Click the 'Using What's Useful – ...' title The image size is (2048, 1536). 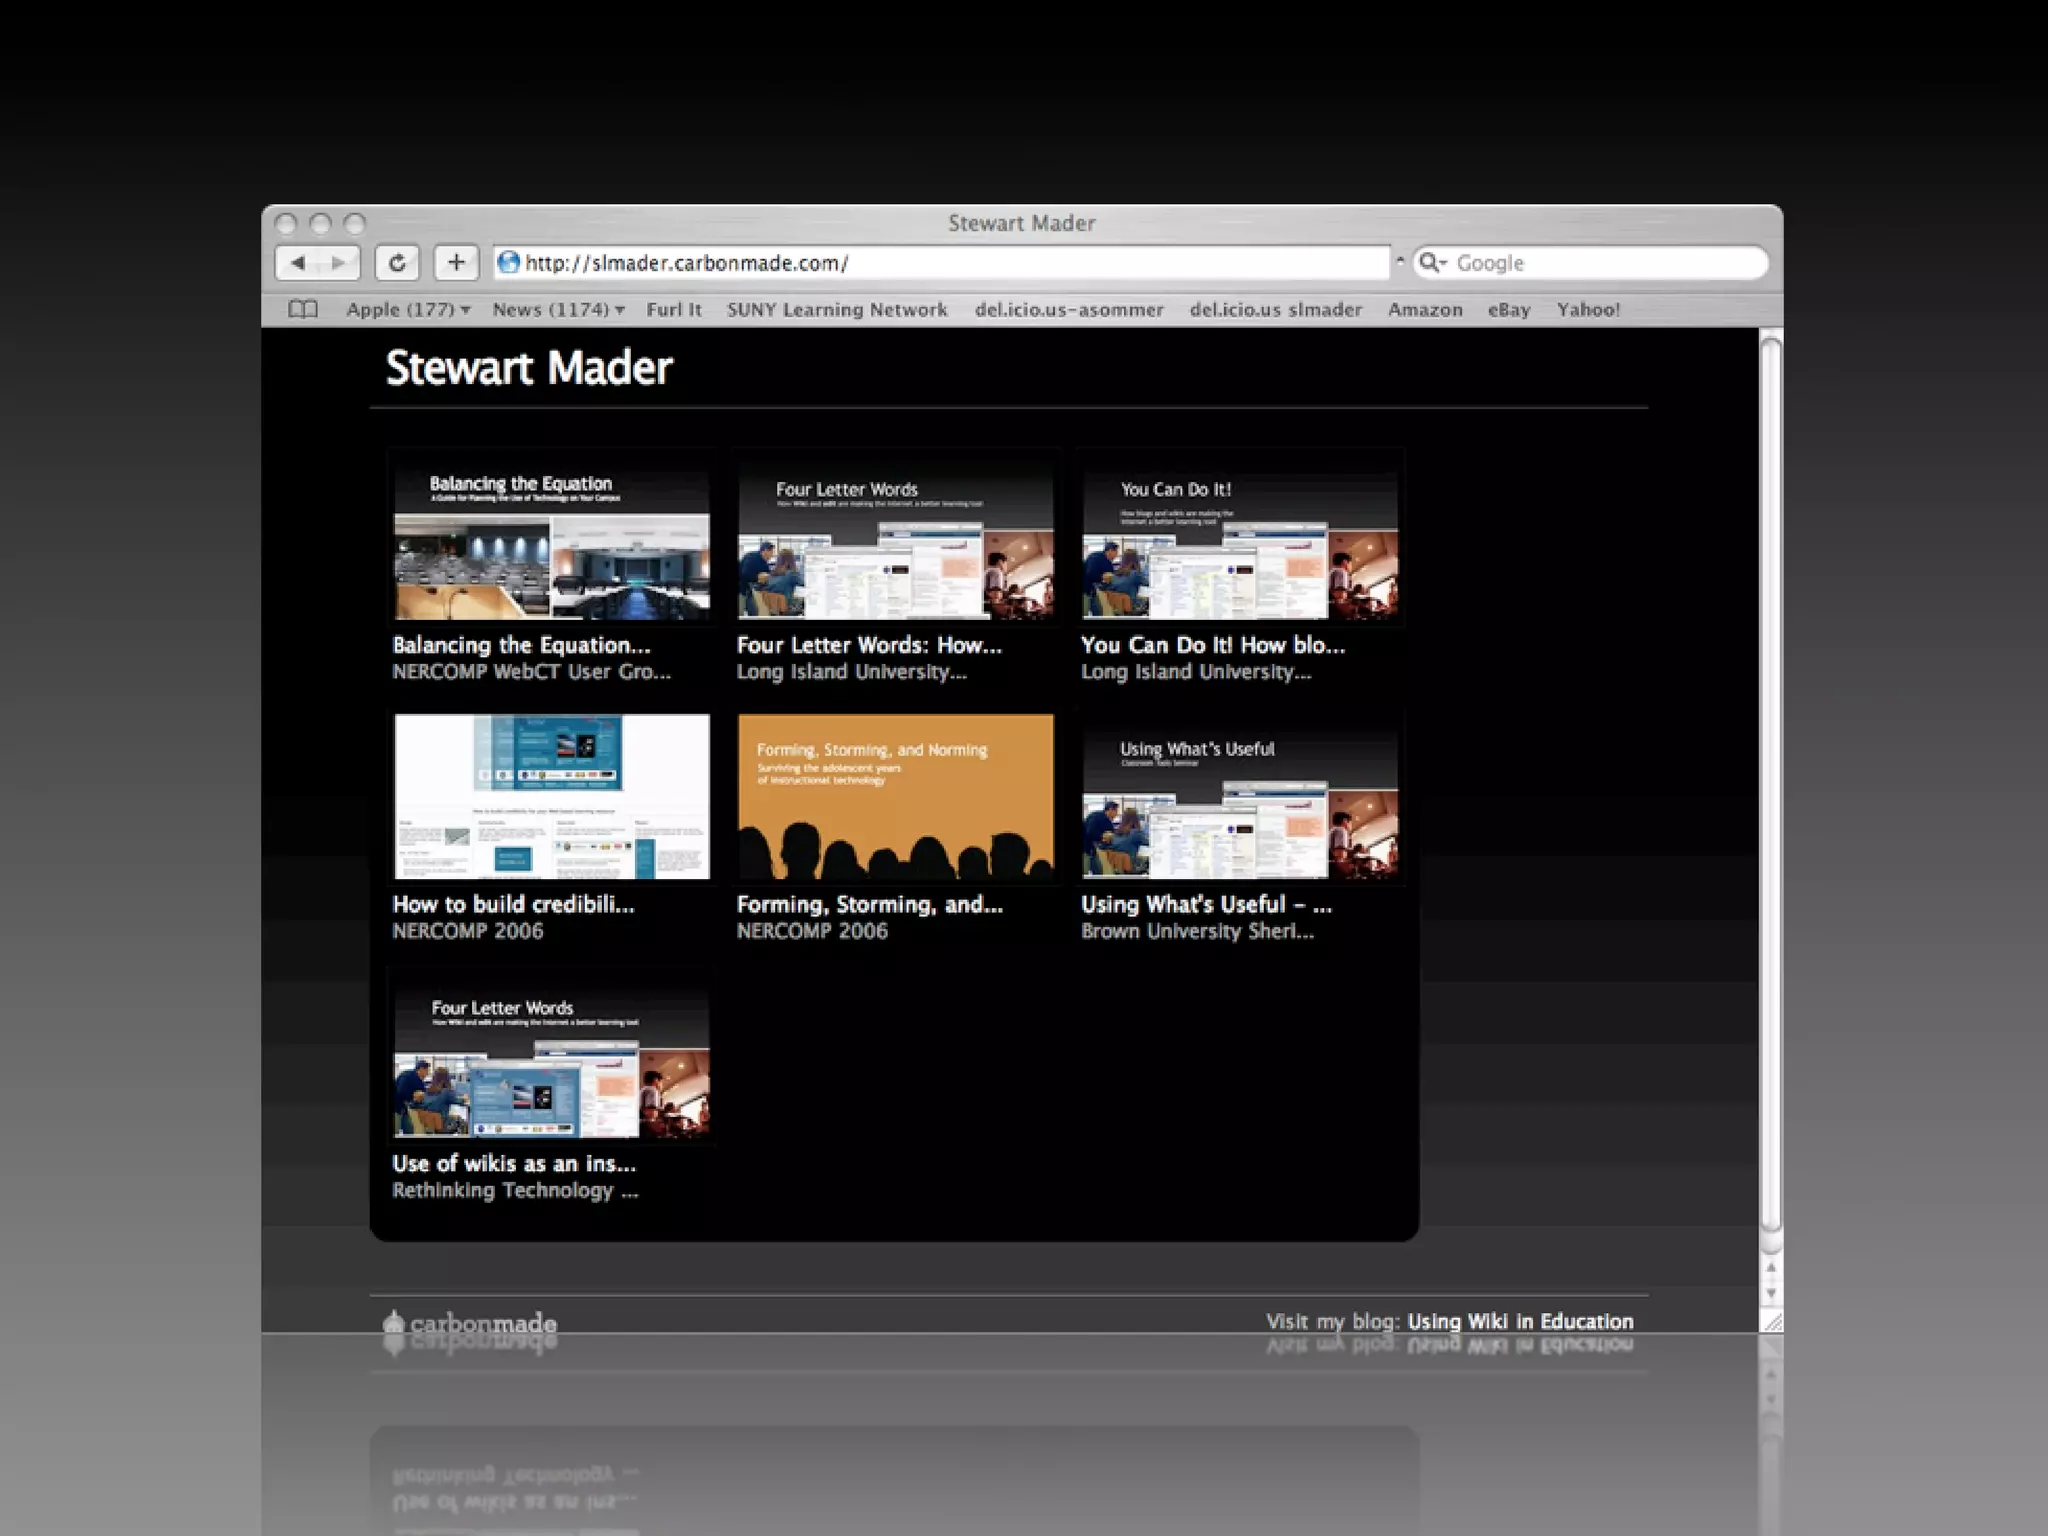click(1206, 904)
